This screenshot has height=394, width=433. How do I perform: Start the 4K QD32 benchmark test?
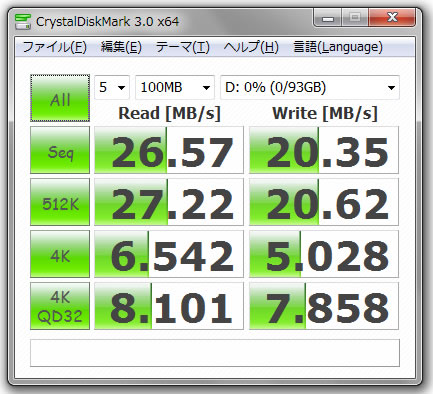[60, 306]
